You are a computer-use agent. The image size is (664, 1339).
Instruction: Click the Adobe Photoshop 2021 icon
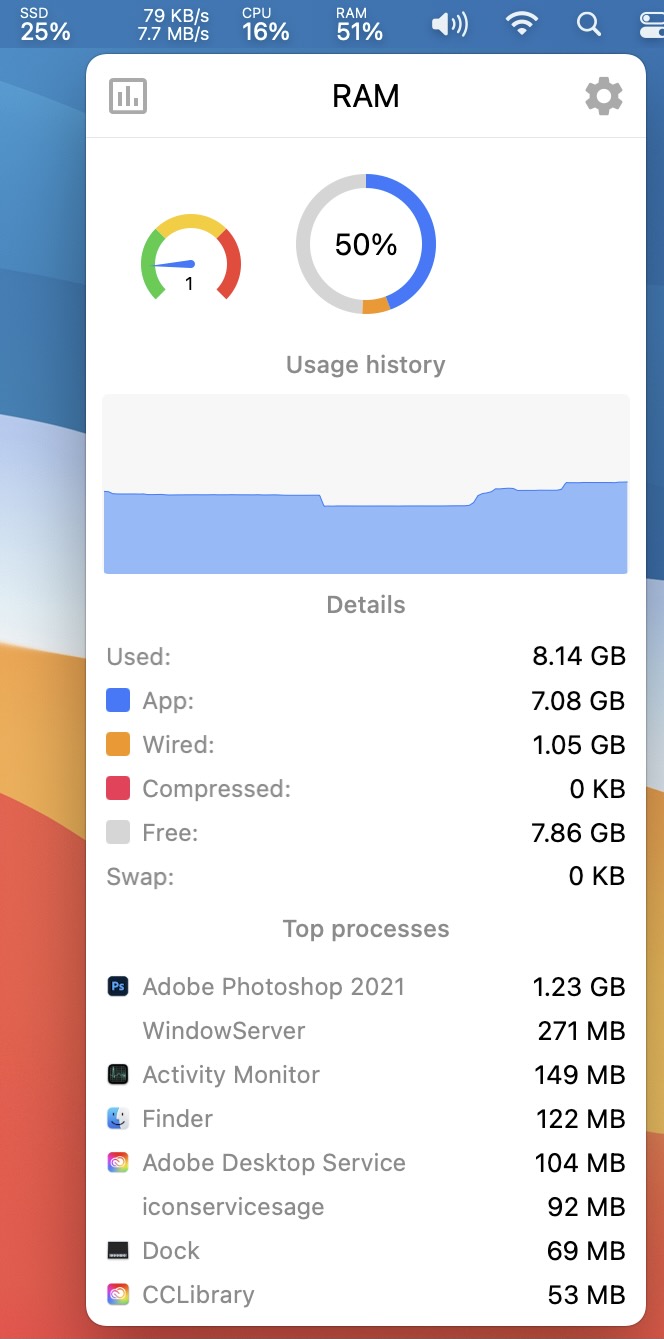[118, 987]
